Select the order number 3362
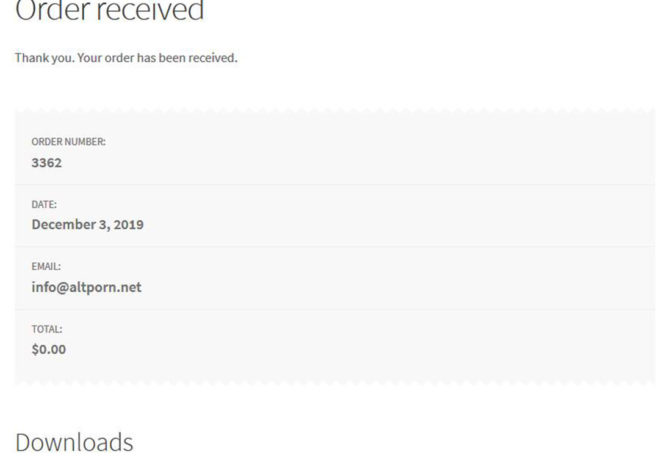Image resolution: width=670 pixels, height=460 pixels. click(47, 162)
